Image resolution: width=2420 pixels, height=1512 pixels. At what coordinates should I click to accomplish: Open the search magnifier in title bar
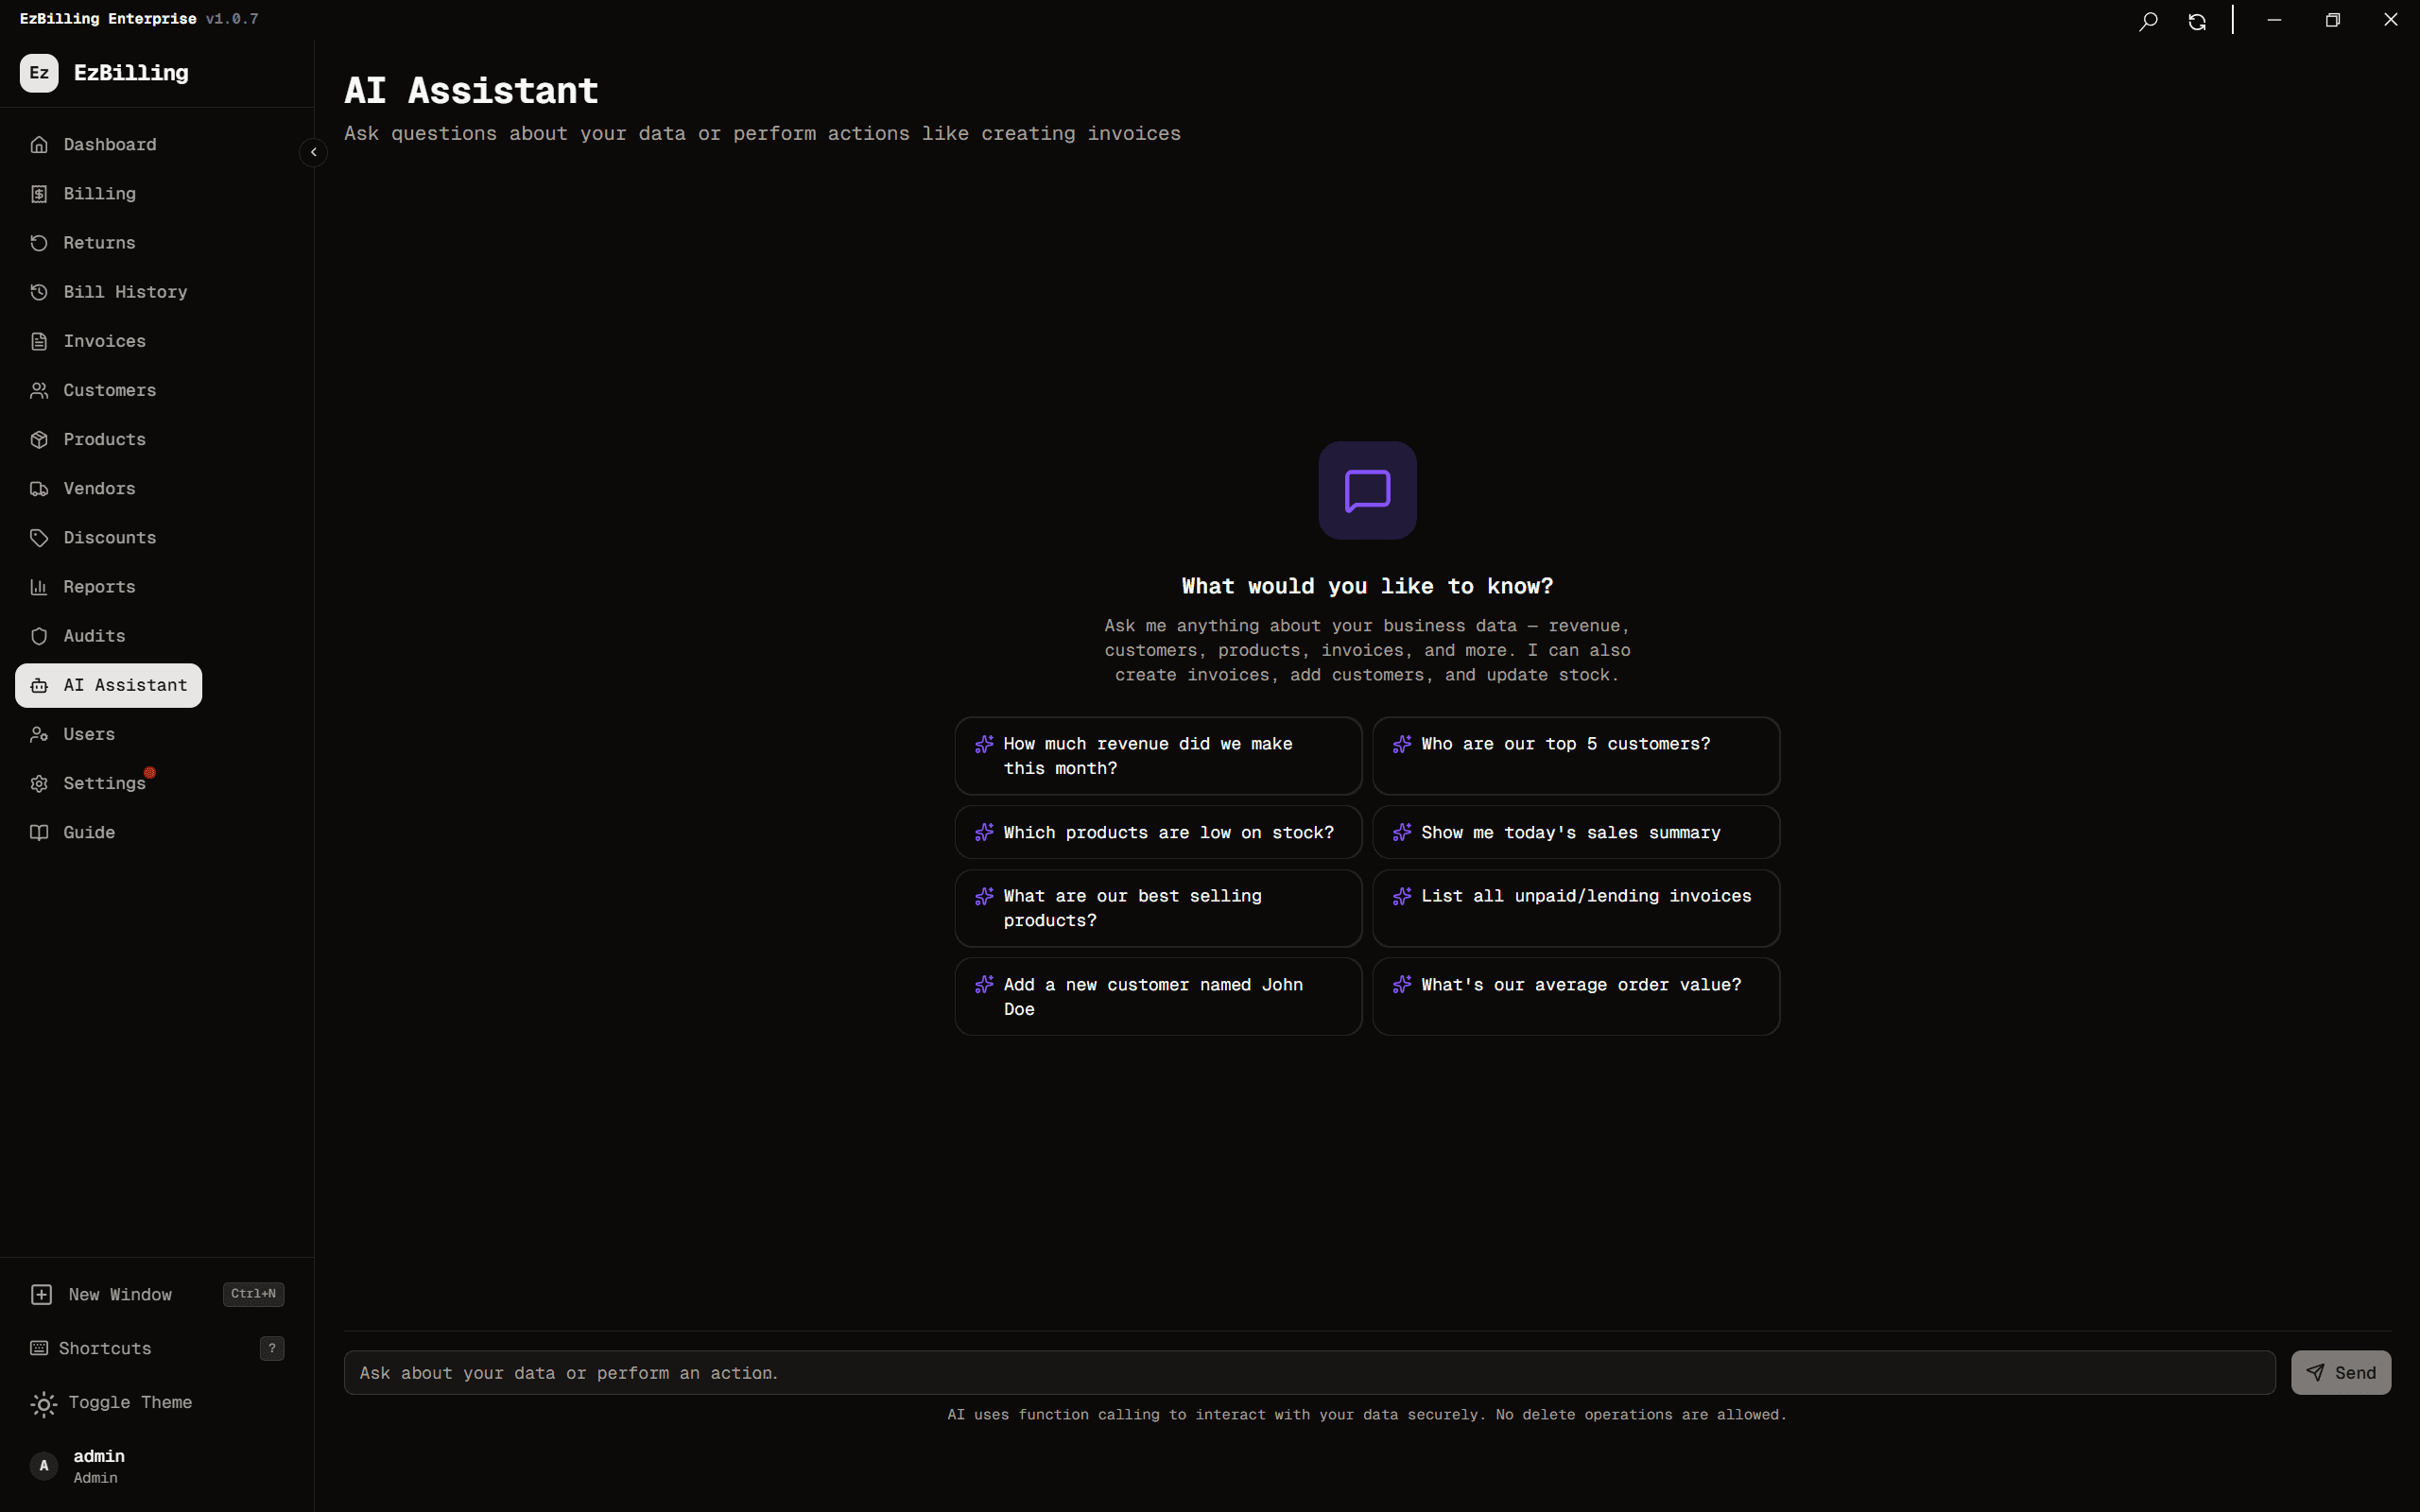pyautogui.click(x=2147, y=21)
